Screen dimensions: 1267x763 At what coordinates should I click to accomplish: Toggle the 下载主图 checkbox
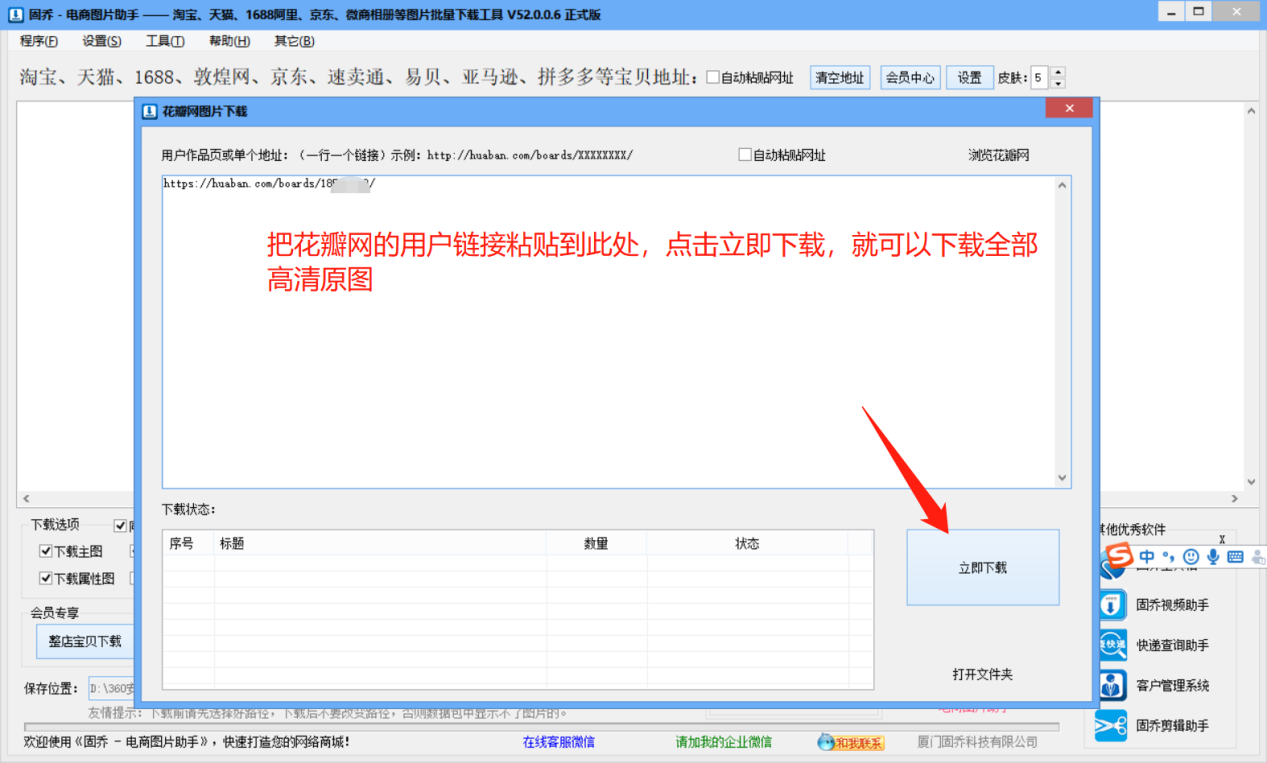[46, 551]
